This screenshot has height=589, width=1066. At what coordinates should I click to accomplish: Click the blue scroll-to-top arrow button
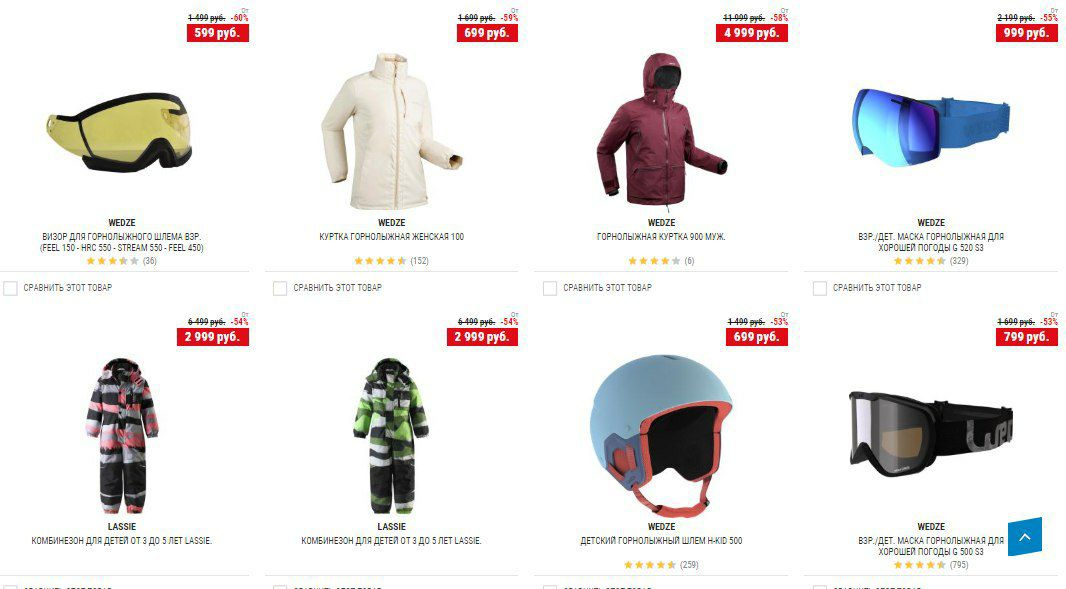(1025, 537)
